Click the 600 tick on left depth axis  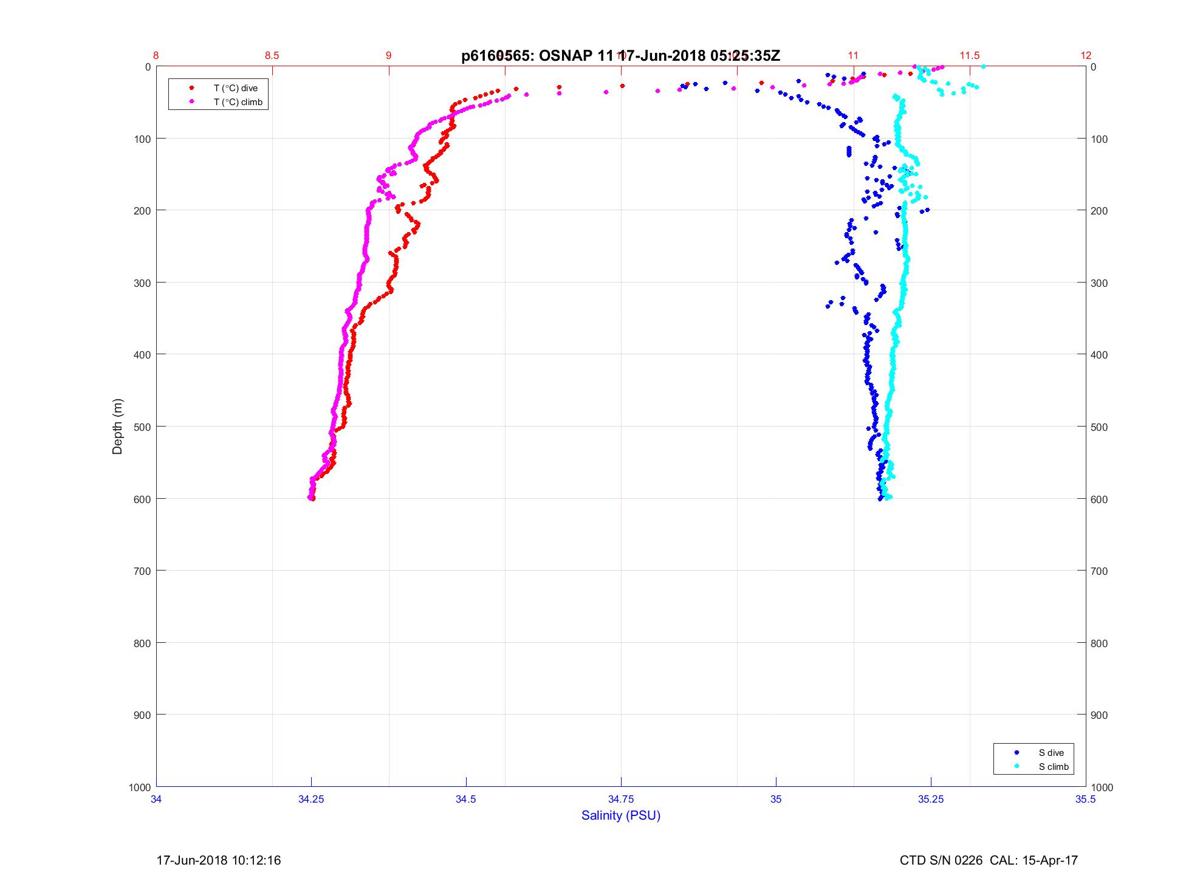point(142,499)
